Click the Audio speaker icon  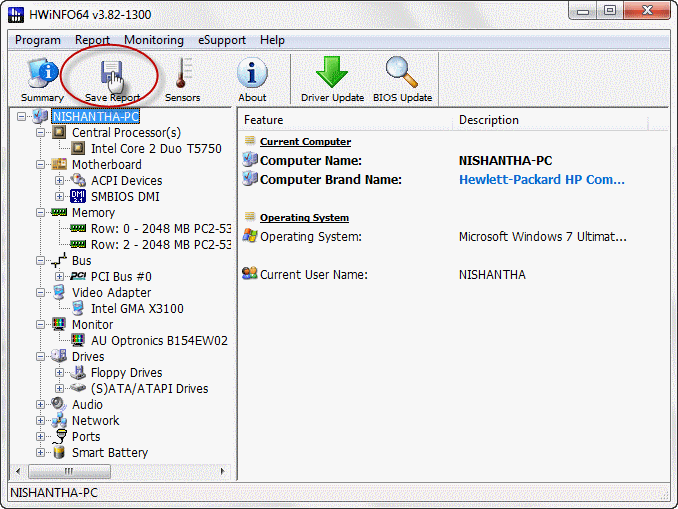click(59, 404)
